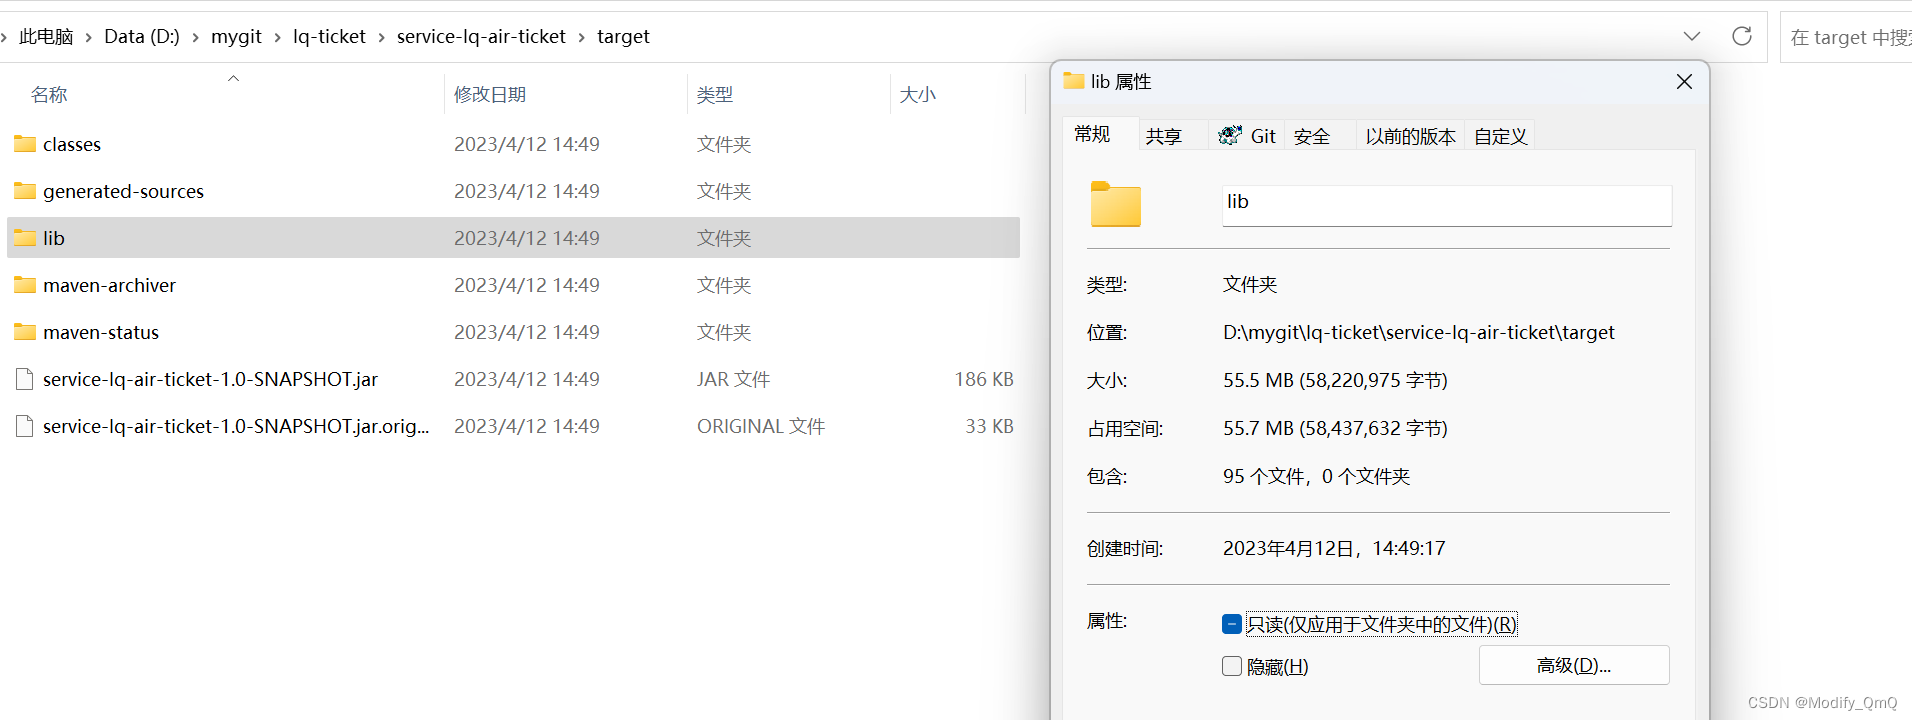This screenshot has height=720, width=1912.
Task: Click the 33 KB size cell
Action: (990, 426)
